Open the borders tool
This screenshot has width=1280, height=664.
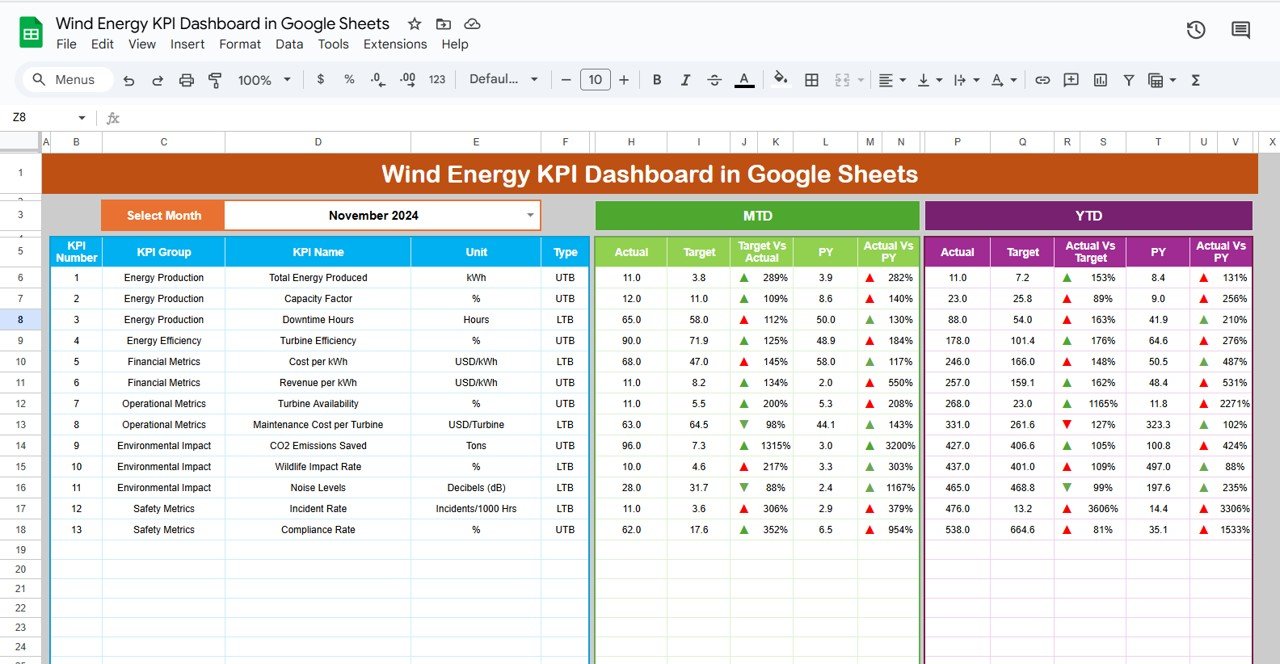pos(812,80)
